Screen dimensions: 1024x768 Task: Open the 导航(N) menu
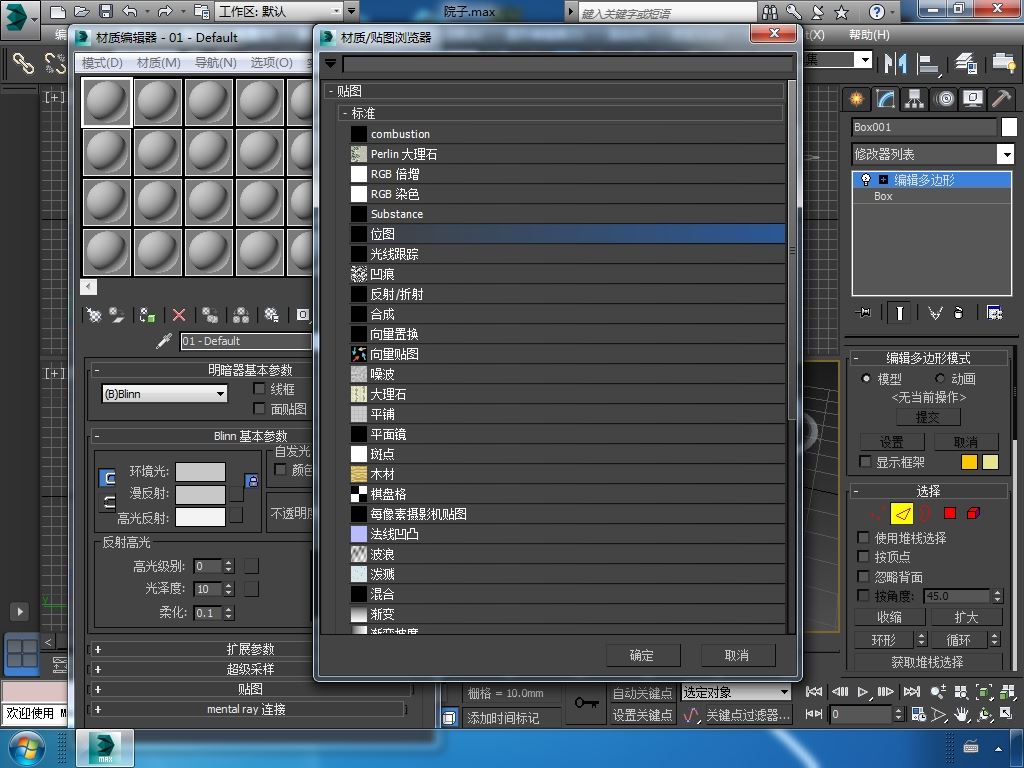tap(216, 63)
